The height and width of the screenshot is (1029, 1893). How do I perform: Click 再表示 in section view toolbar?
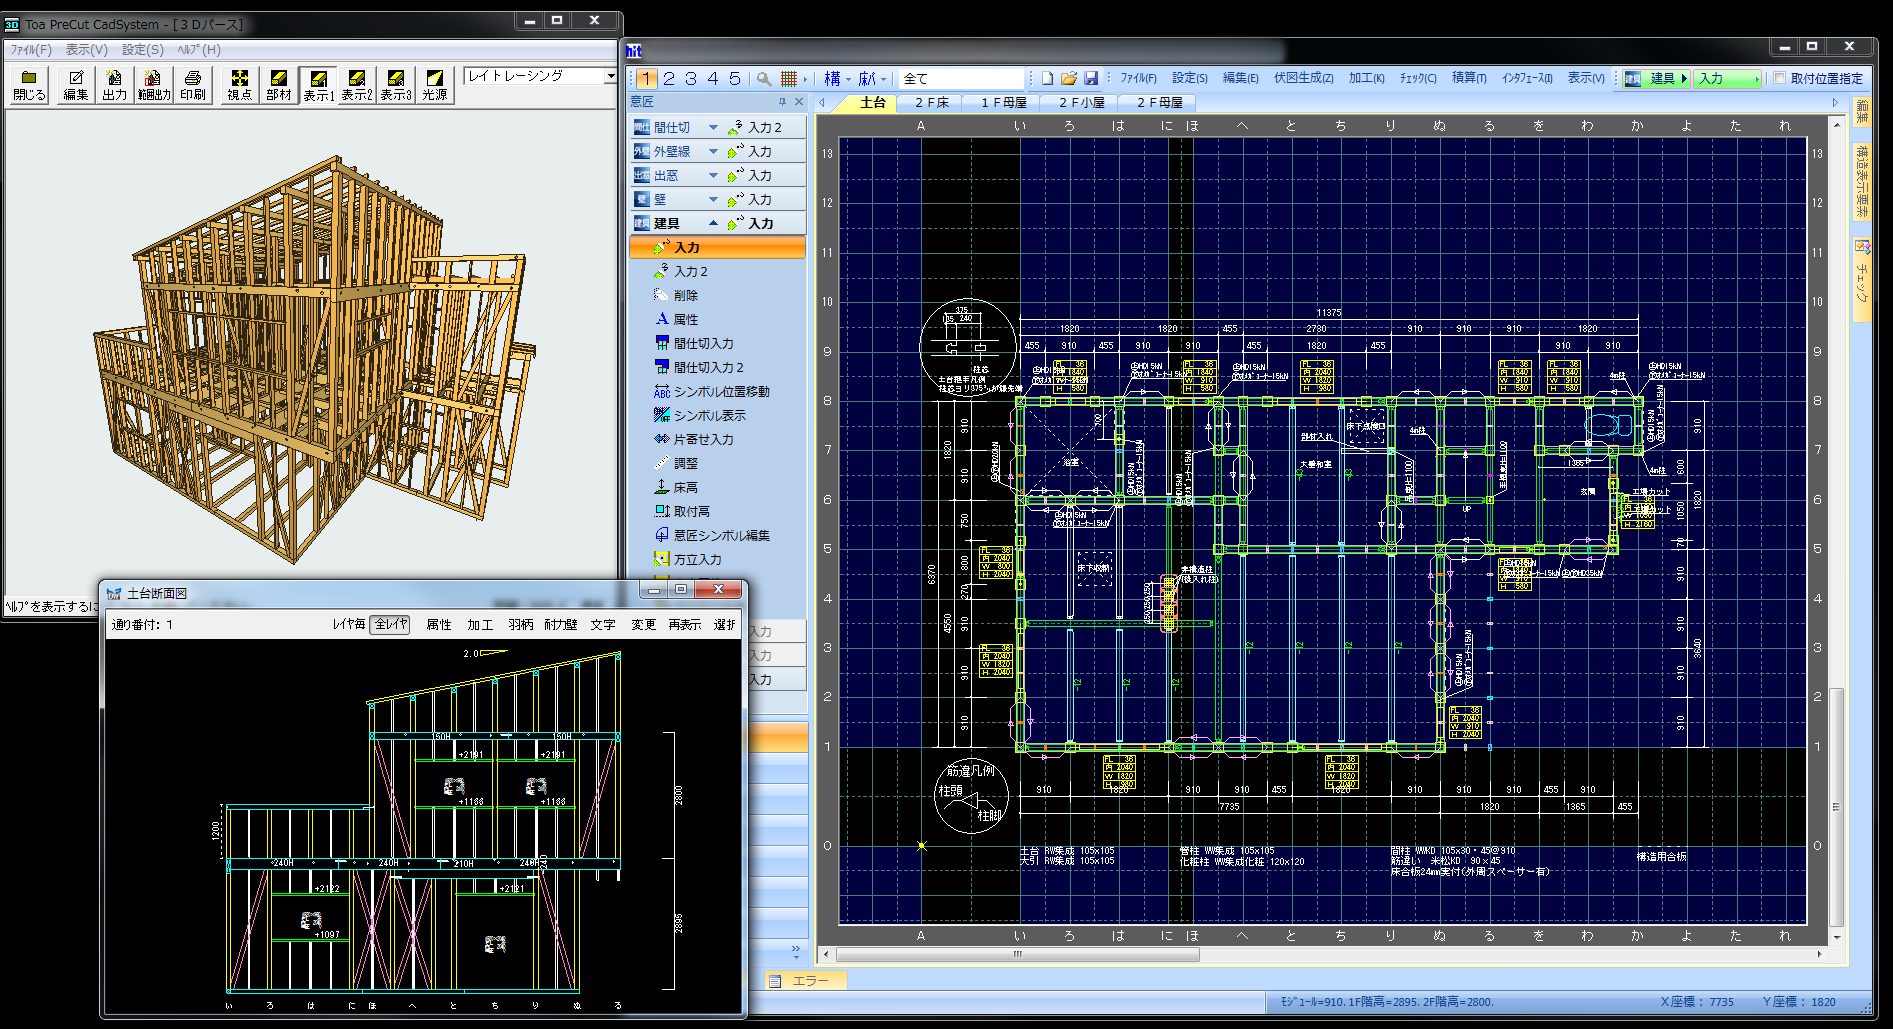685,624
